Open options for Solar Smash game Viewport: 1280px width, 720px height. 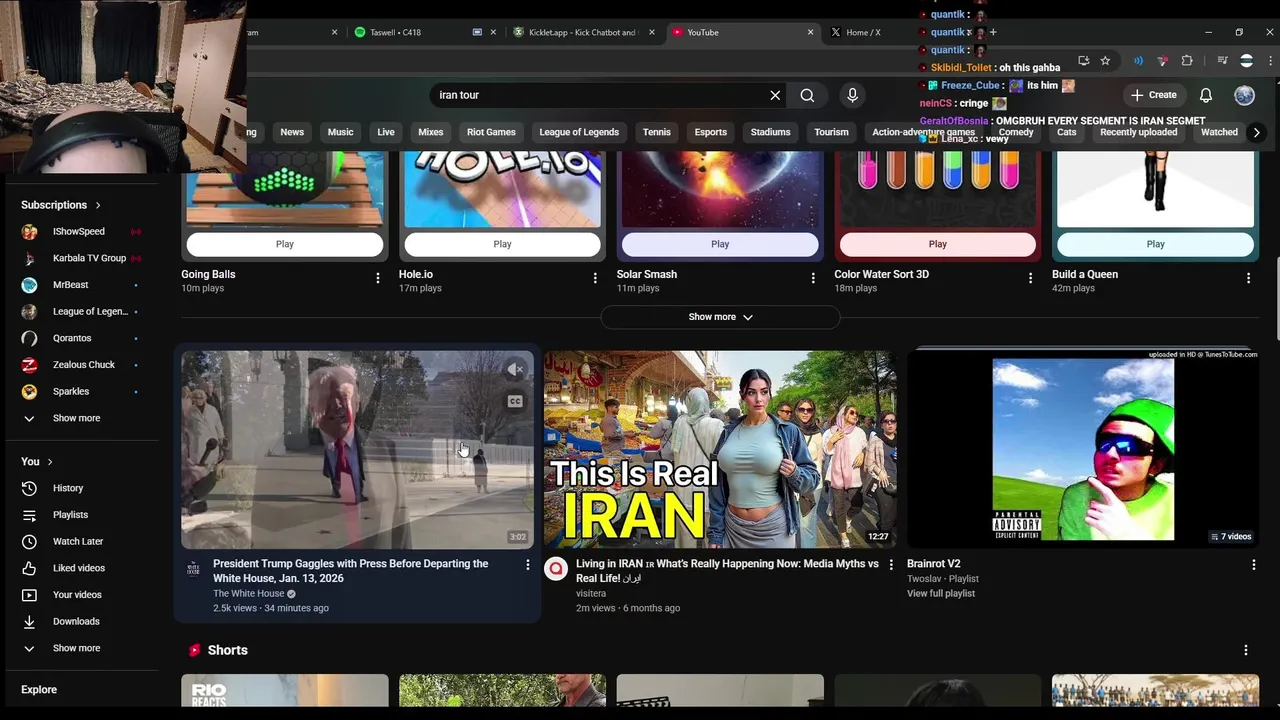pyautogui.click(x=813, y=278)
